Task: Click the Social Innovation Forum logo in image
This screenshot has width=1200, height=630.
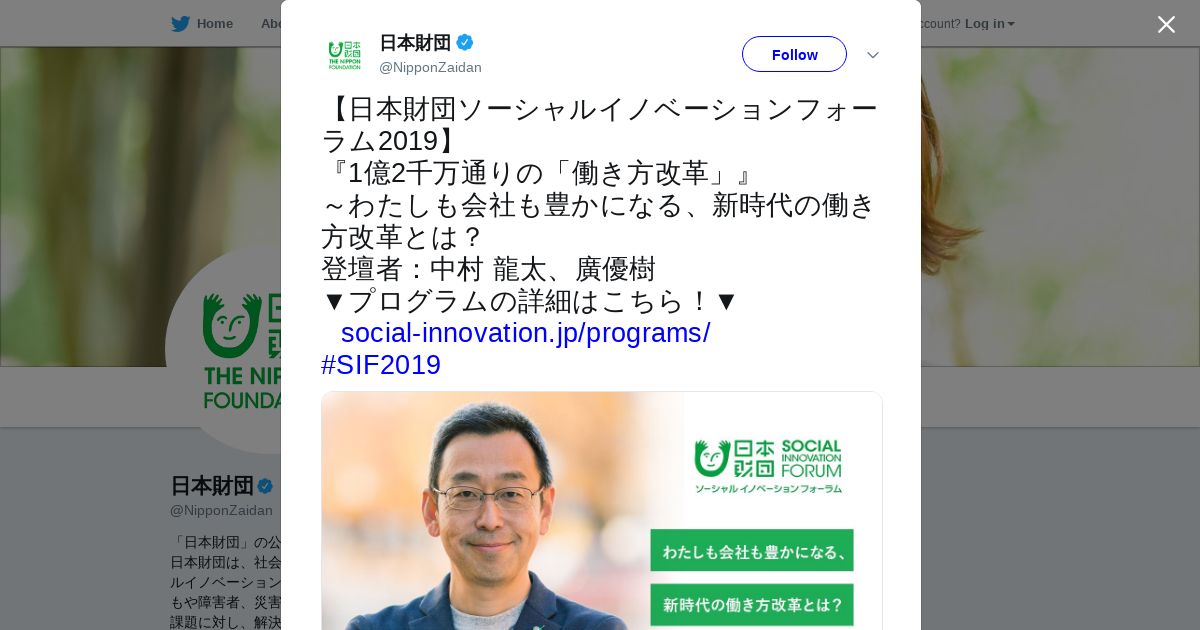Action: click(768, 466)
